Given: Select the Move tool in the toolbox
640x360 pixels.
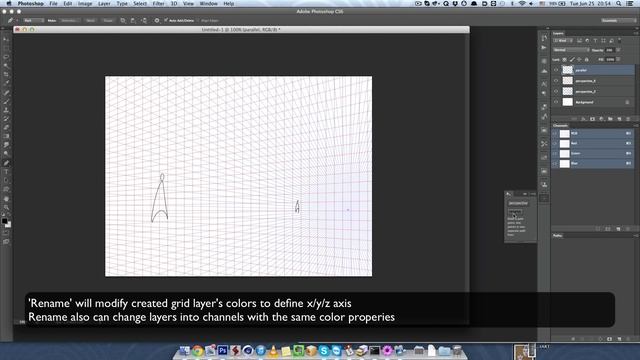Looking at the screenshot, I should 6,39.
